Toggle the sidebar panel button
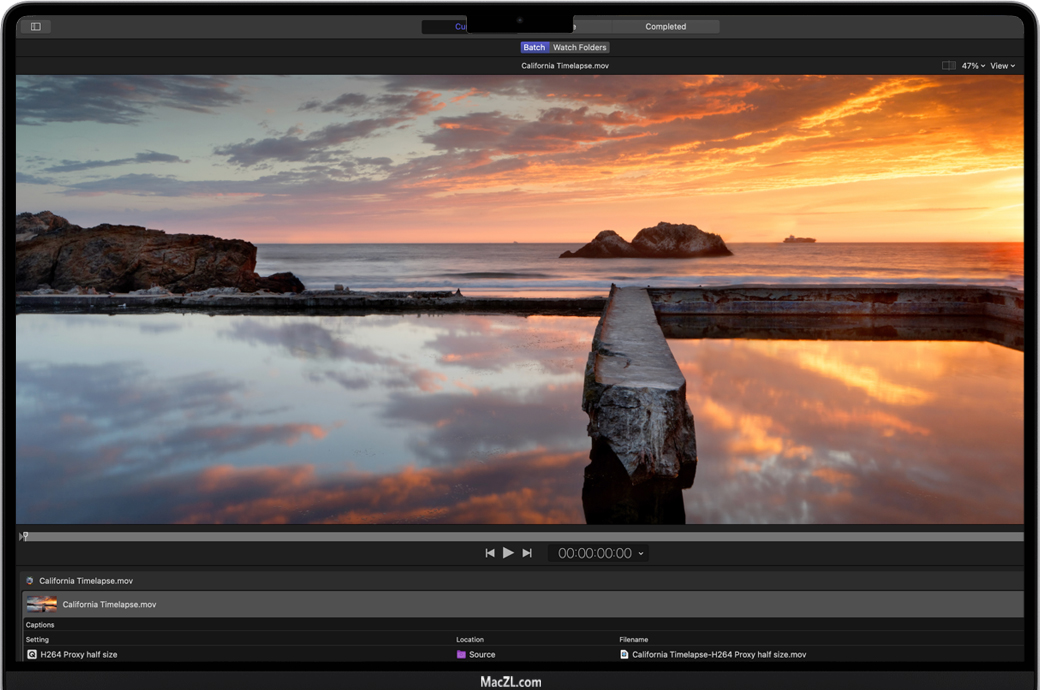Viewport: 1040px width, 690px height. coord(36,27)
